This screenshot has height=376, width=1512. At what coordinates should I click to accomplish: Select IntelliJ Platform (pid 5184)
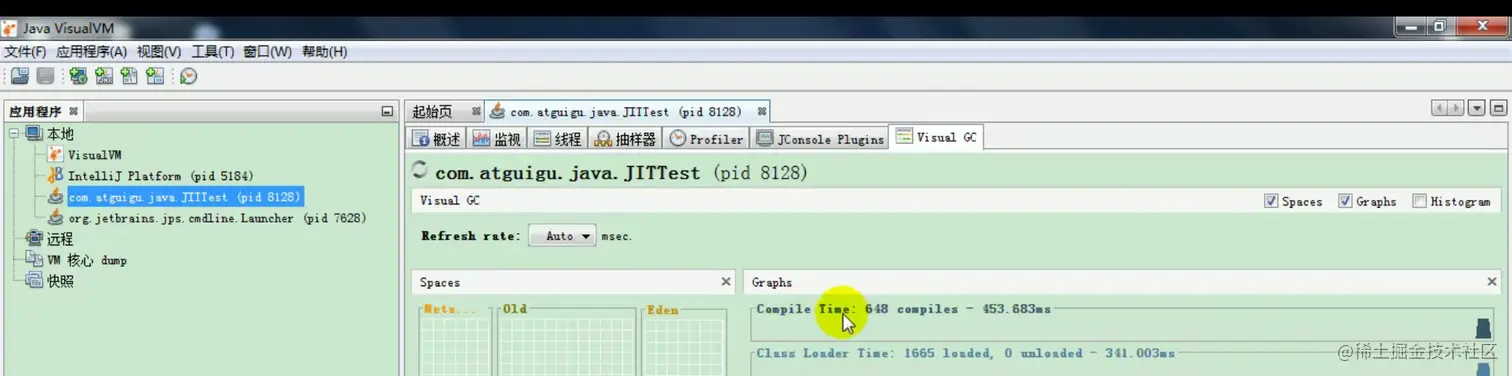[x=160, y=176]
